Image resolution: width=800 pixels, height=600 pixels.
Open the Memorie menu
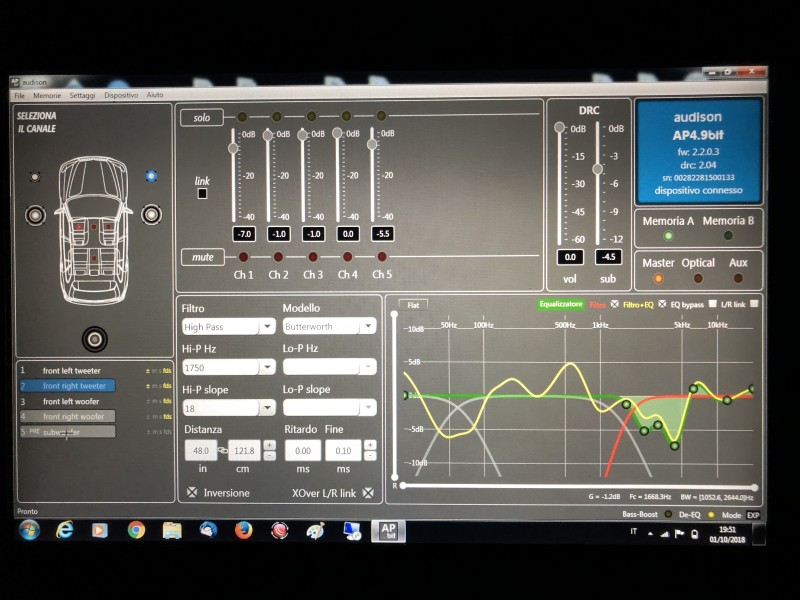(47, 95)
